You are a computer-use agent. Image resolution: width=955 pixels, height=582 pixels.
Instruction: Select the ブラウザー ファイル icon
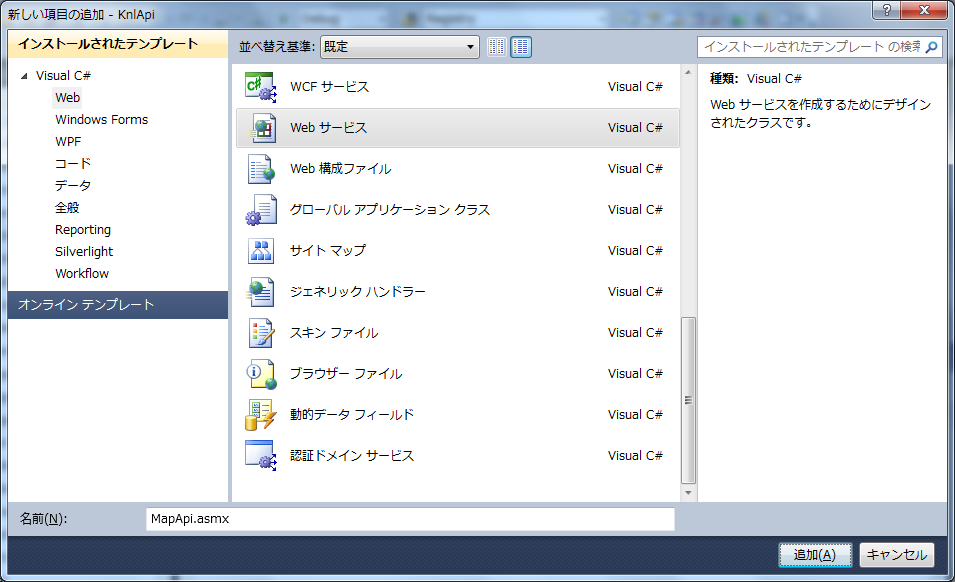[260, 374]
